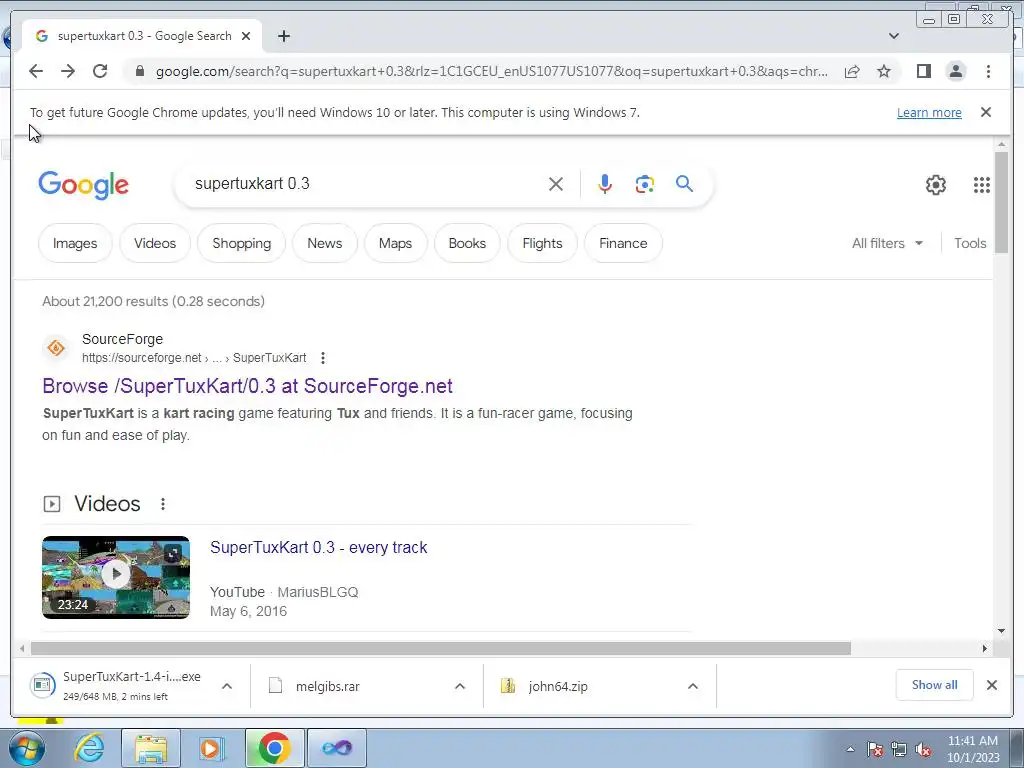Reload the Google search page
The width and height of the screenshot is (1024, 768).
100,71
